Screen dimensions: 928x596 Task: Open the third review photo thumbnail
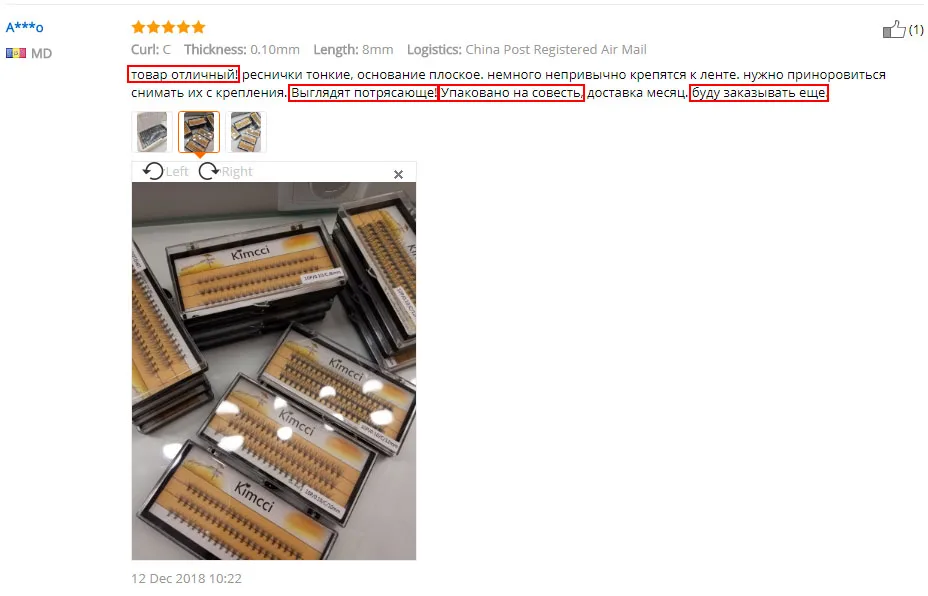[246, 132]
